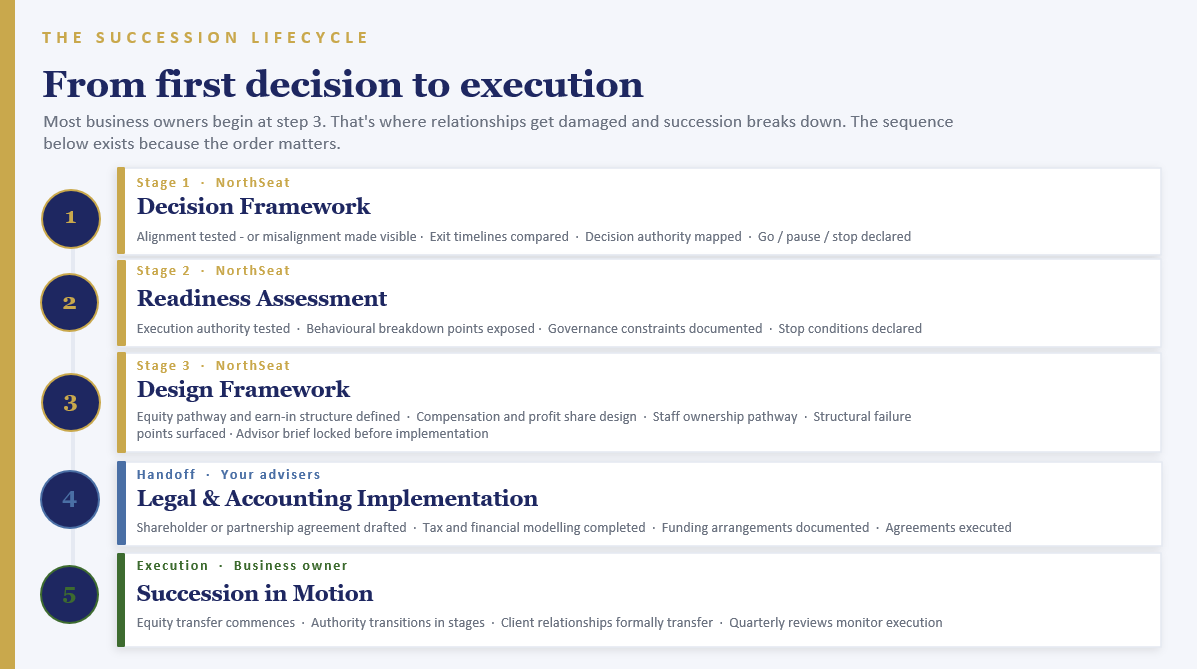
Task: Select the 'Stage 3 · NorthSeat' label
Action: coord(213,366)
